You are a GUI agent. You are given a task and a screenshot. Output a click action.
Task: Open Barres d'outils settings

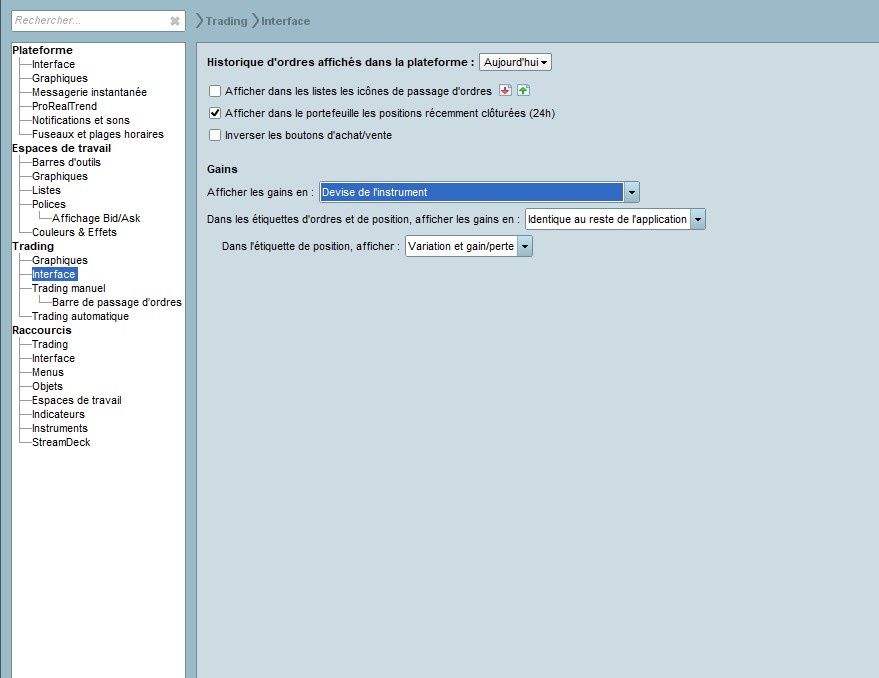point(66,162)
